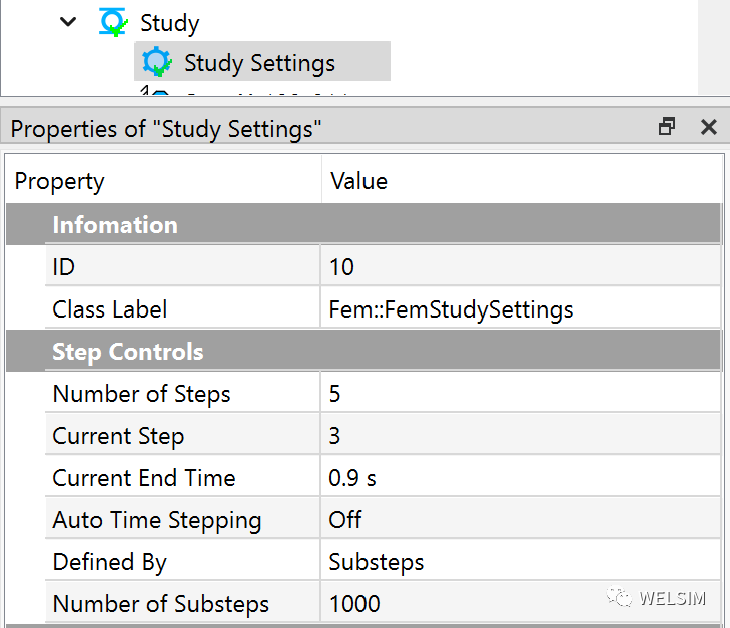730x628 pixels.
Task: Edit the Current End Time value 0.9 s
Action: pos(520,478)
